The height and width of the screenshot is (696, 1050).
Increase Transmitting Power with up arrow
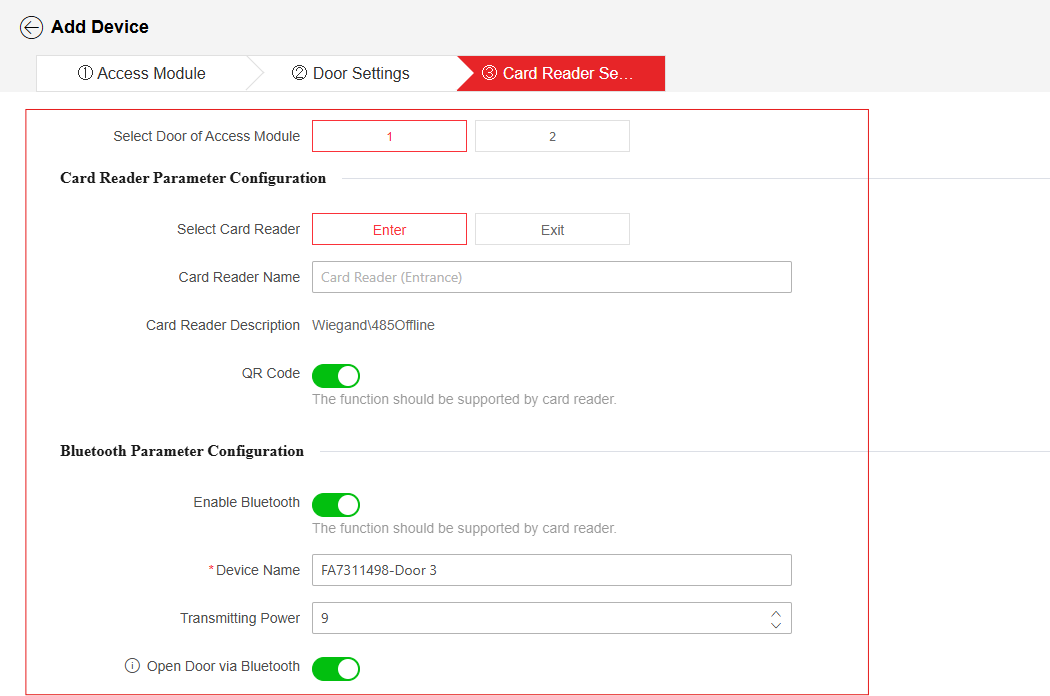coord(775,613)
